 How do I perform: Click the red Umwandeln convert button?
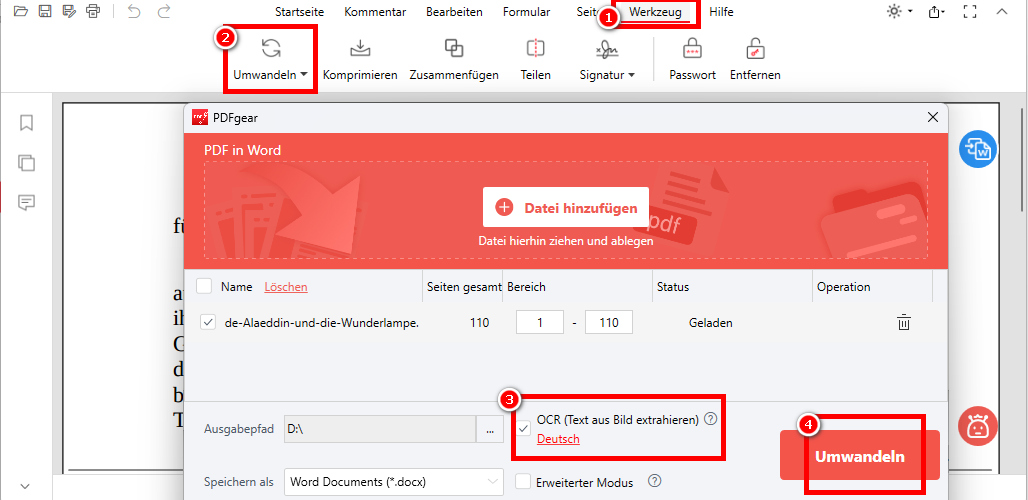[x=860, y=457]
